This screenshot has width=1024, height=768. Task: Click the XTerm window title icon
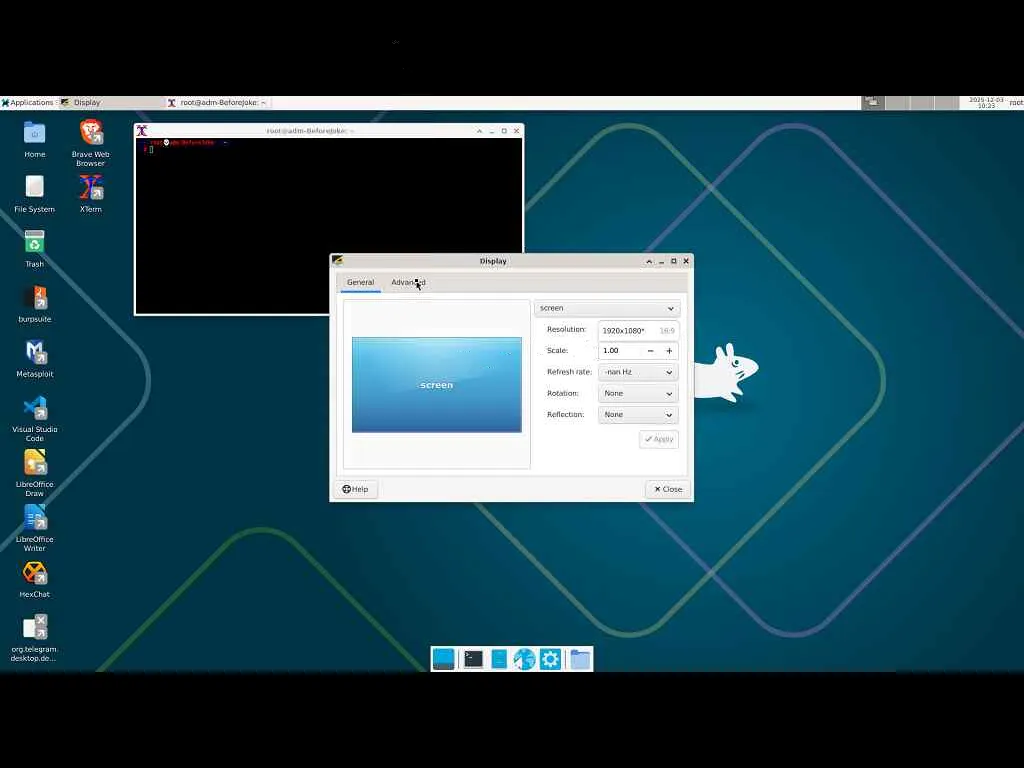[x=142, y=131]
